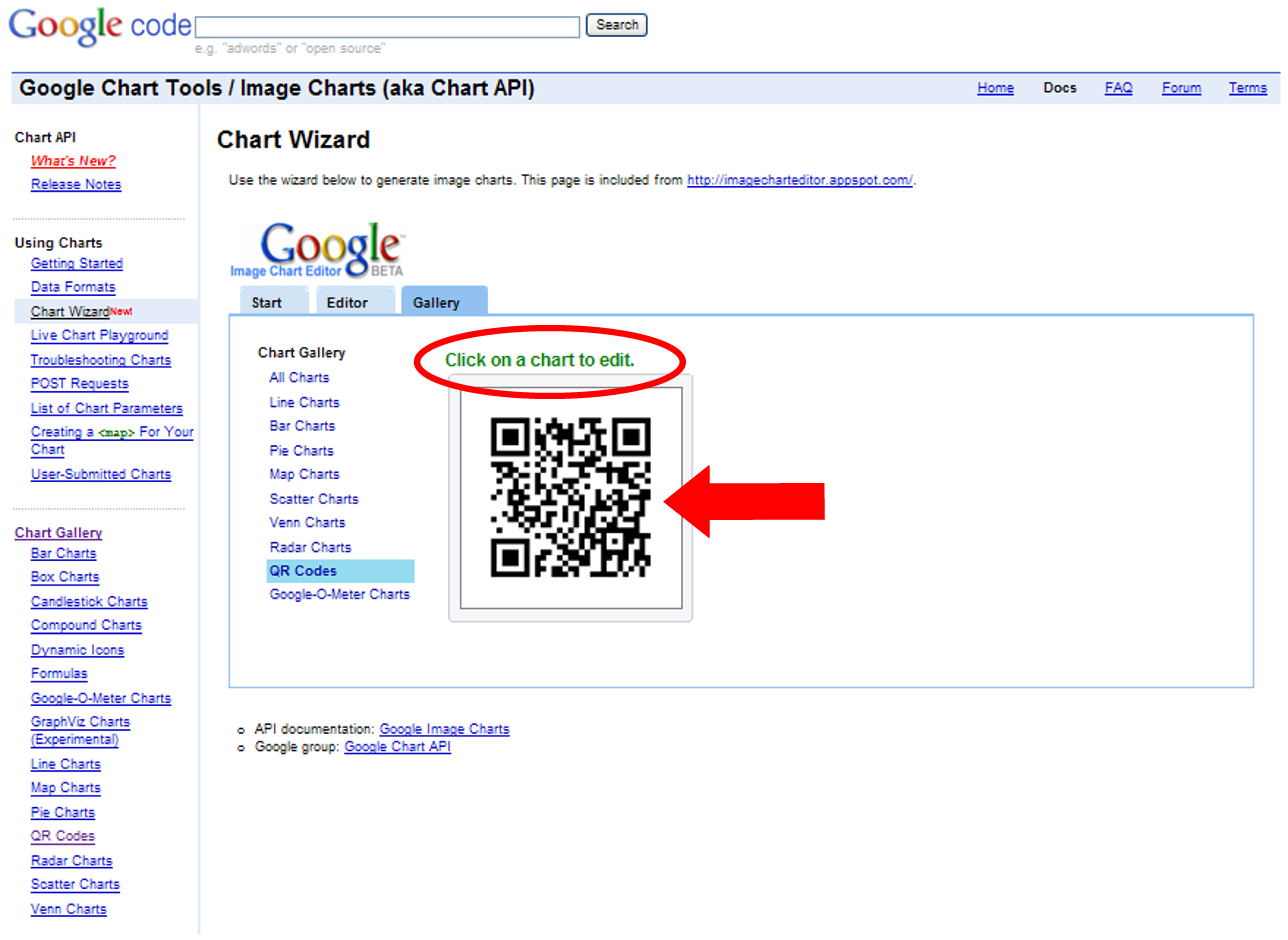Select highlighted QR Codes gallery item
1288x940 pixels.
click(340, 571)
